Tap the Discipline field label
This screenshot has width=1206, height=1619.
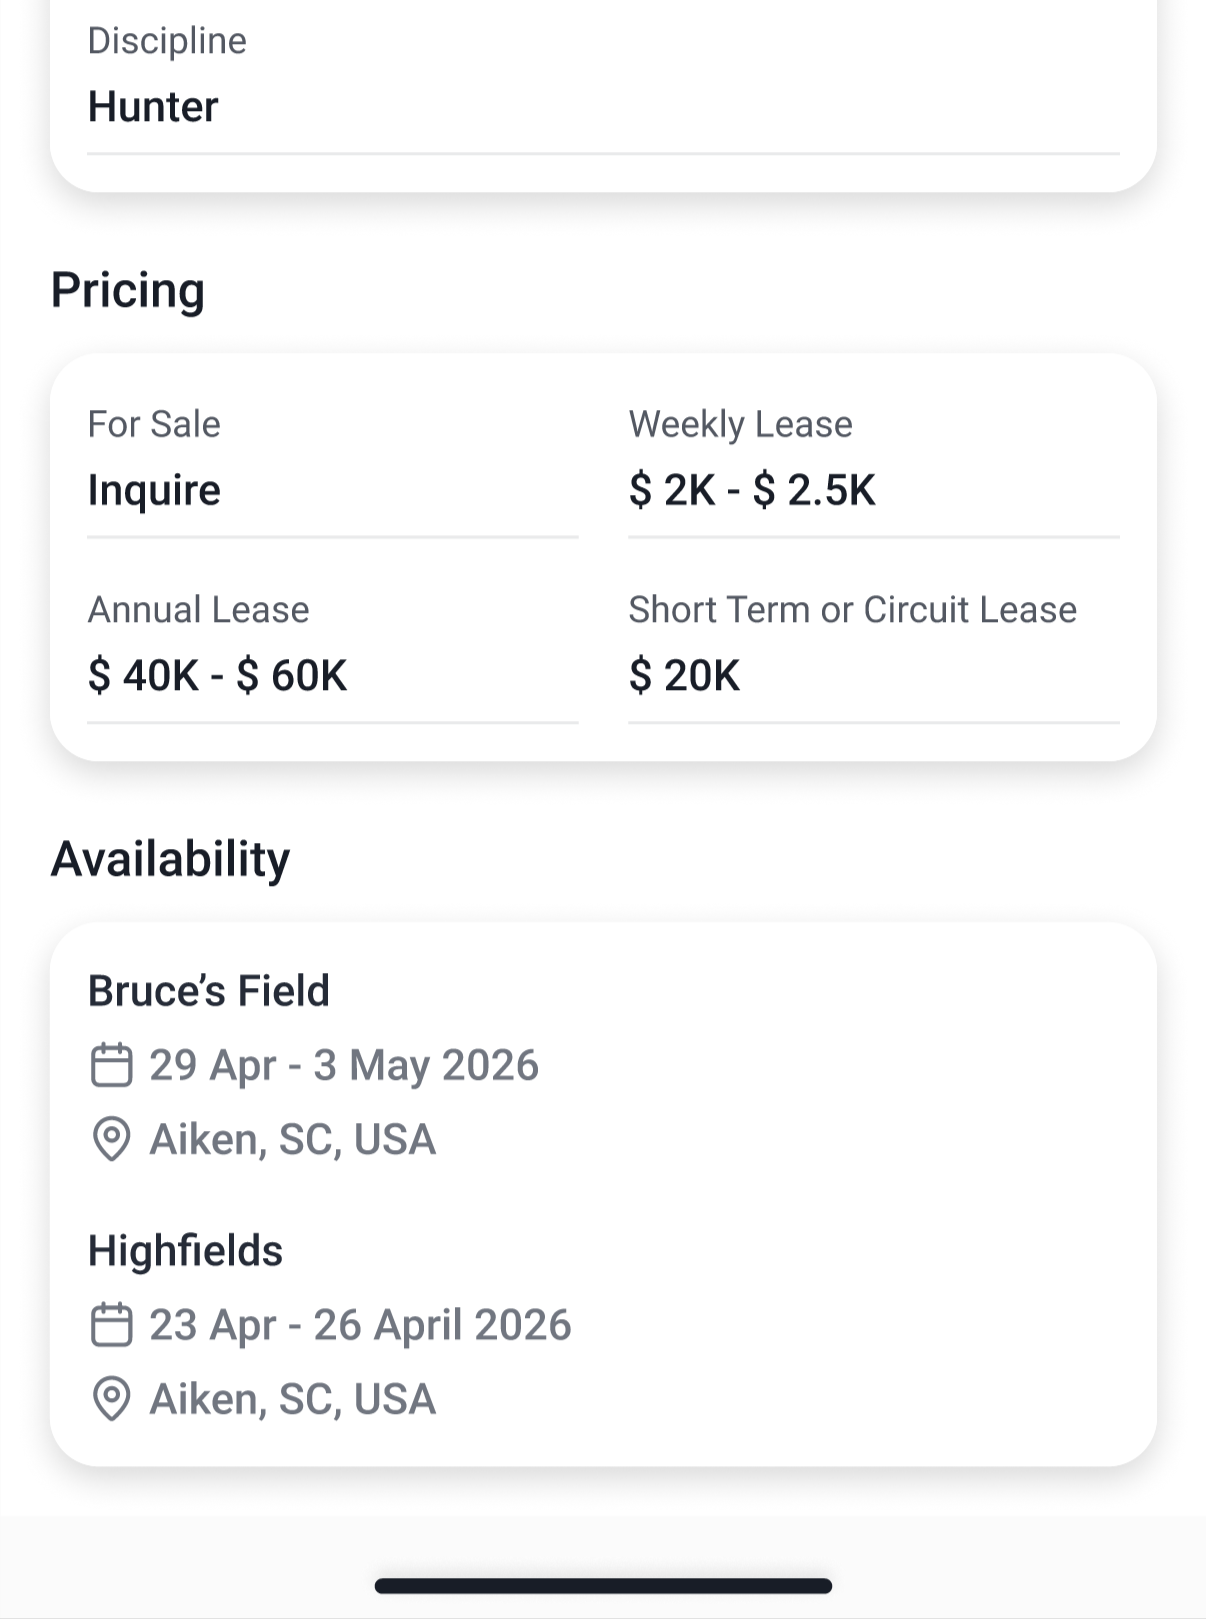(x=167, y=41)
